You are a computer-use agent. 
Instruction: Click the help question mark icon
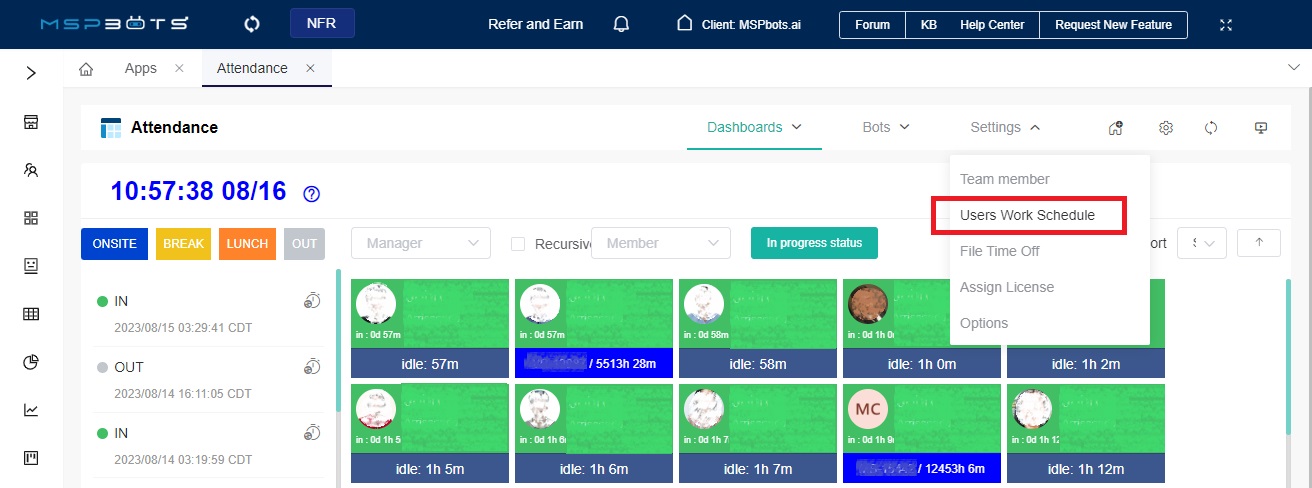click(311, 194)
